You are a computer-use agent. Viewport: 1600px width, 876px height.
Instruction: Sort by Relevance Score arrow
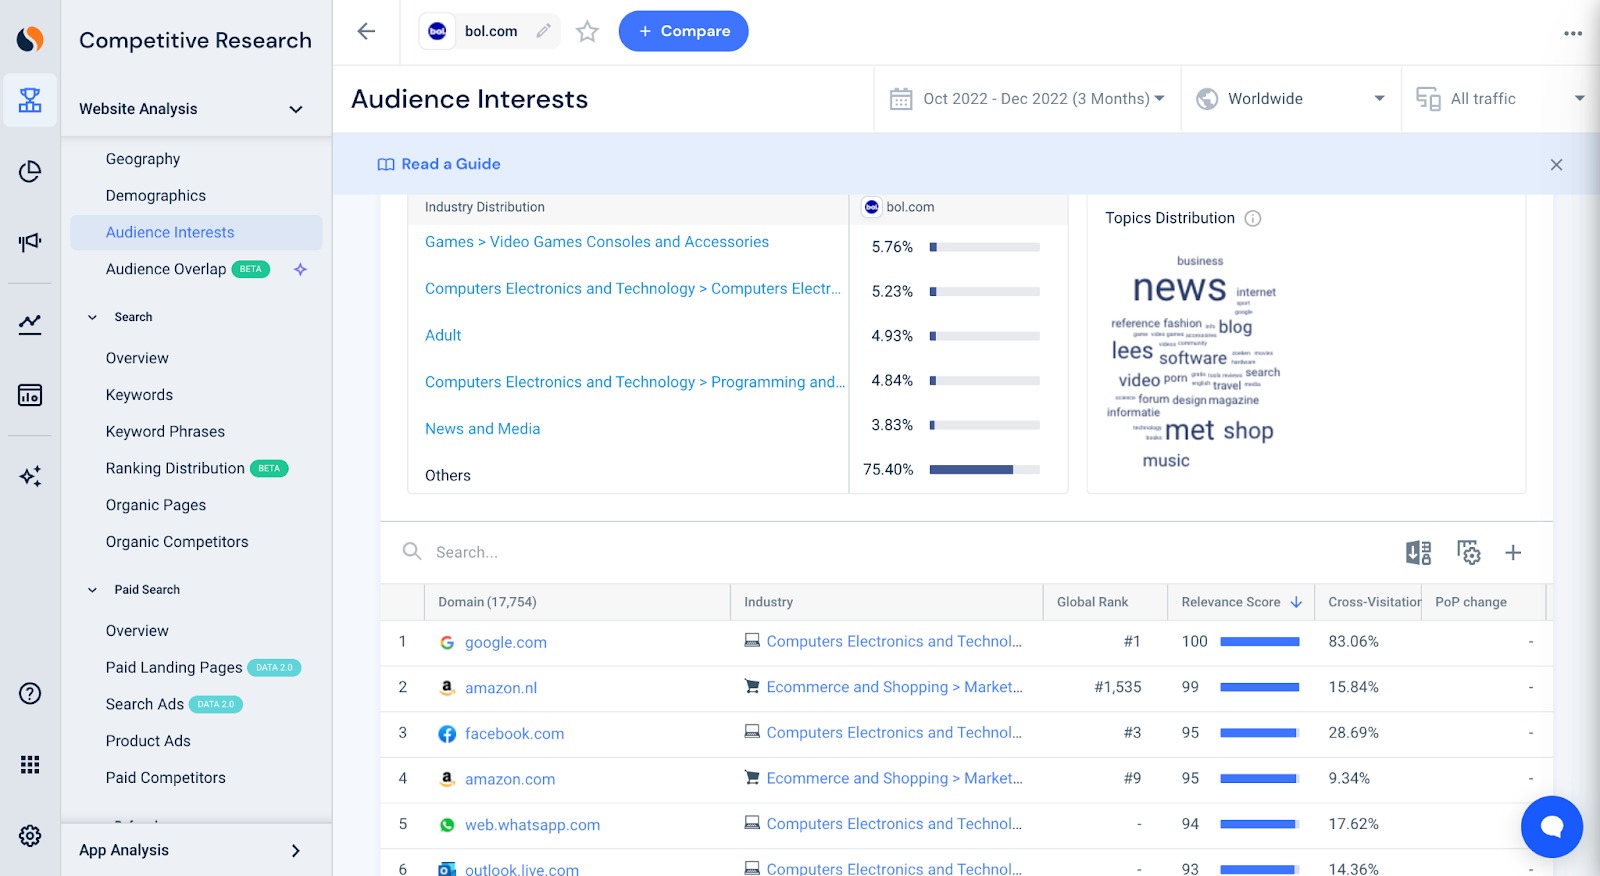coord(1296,602)
